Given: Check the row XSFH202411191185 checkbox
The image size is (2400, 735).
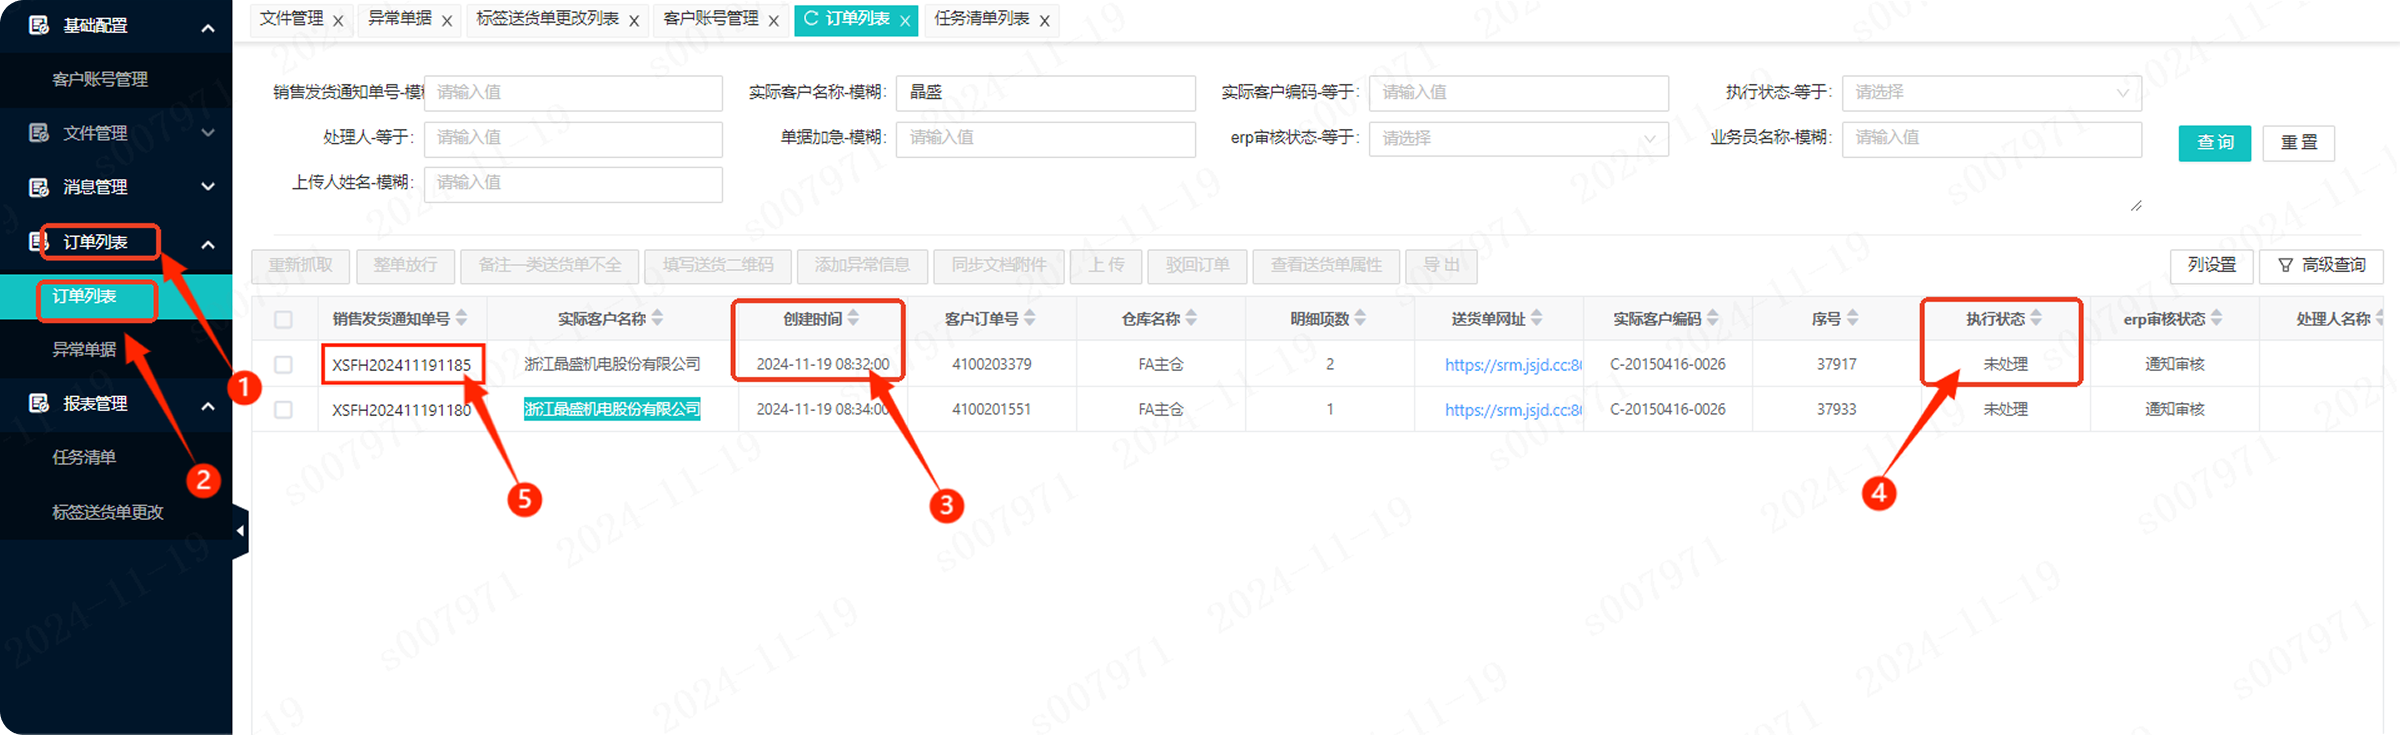Looking at the screenshot, I should pyautogui.click(x=284, y=365).
